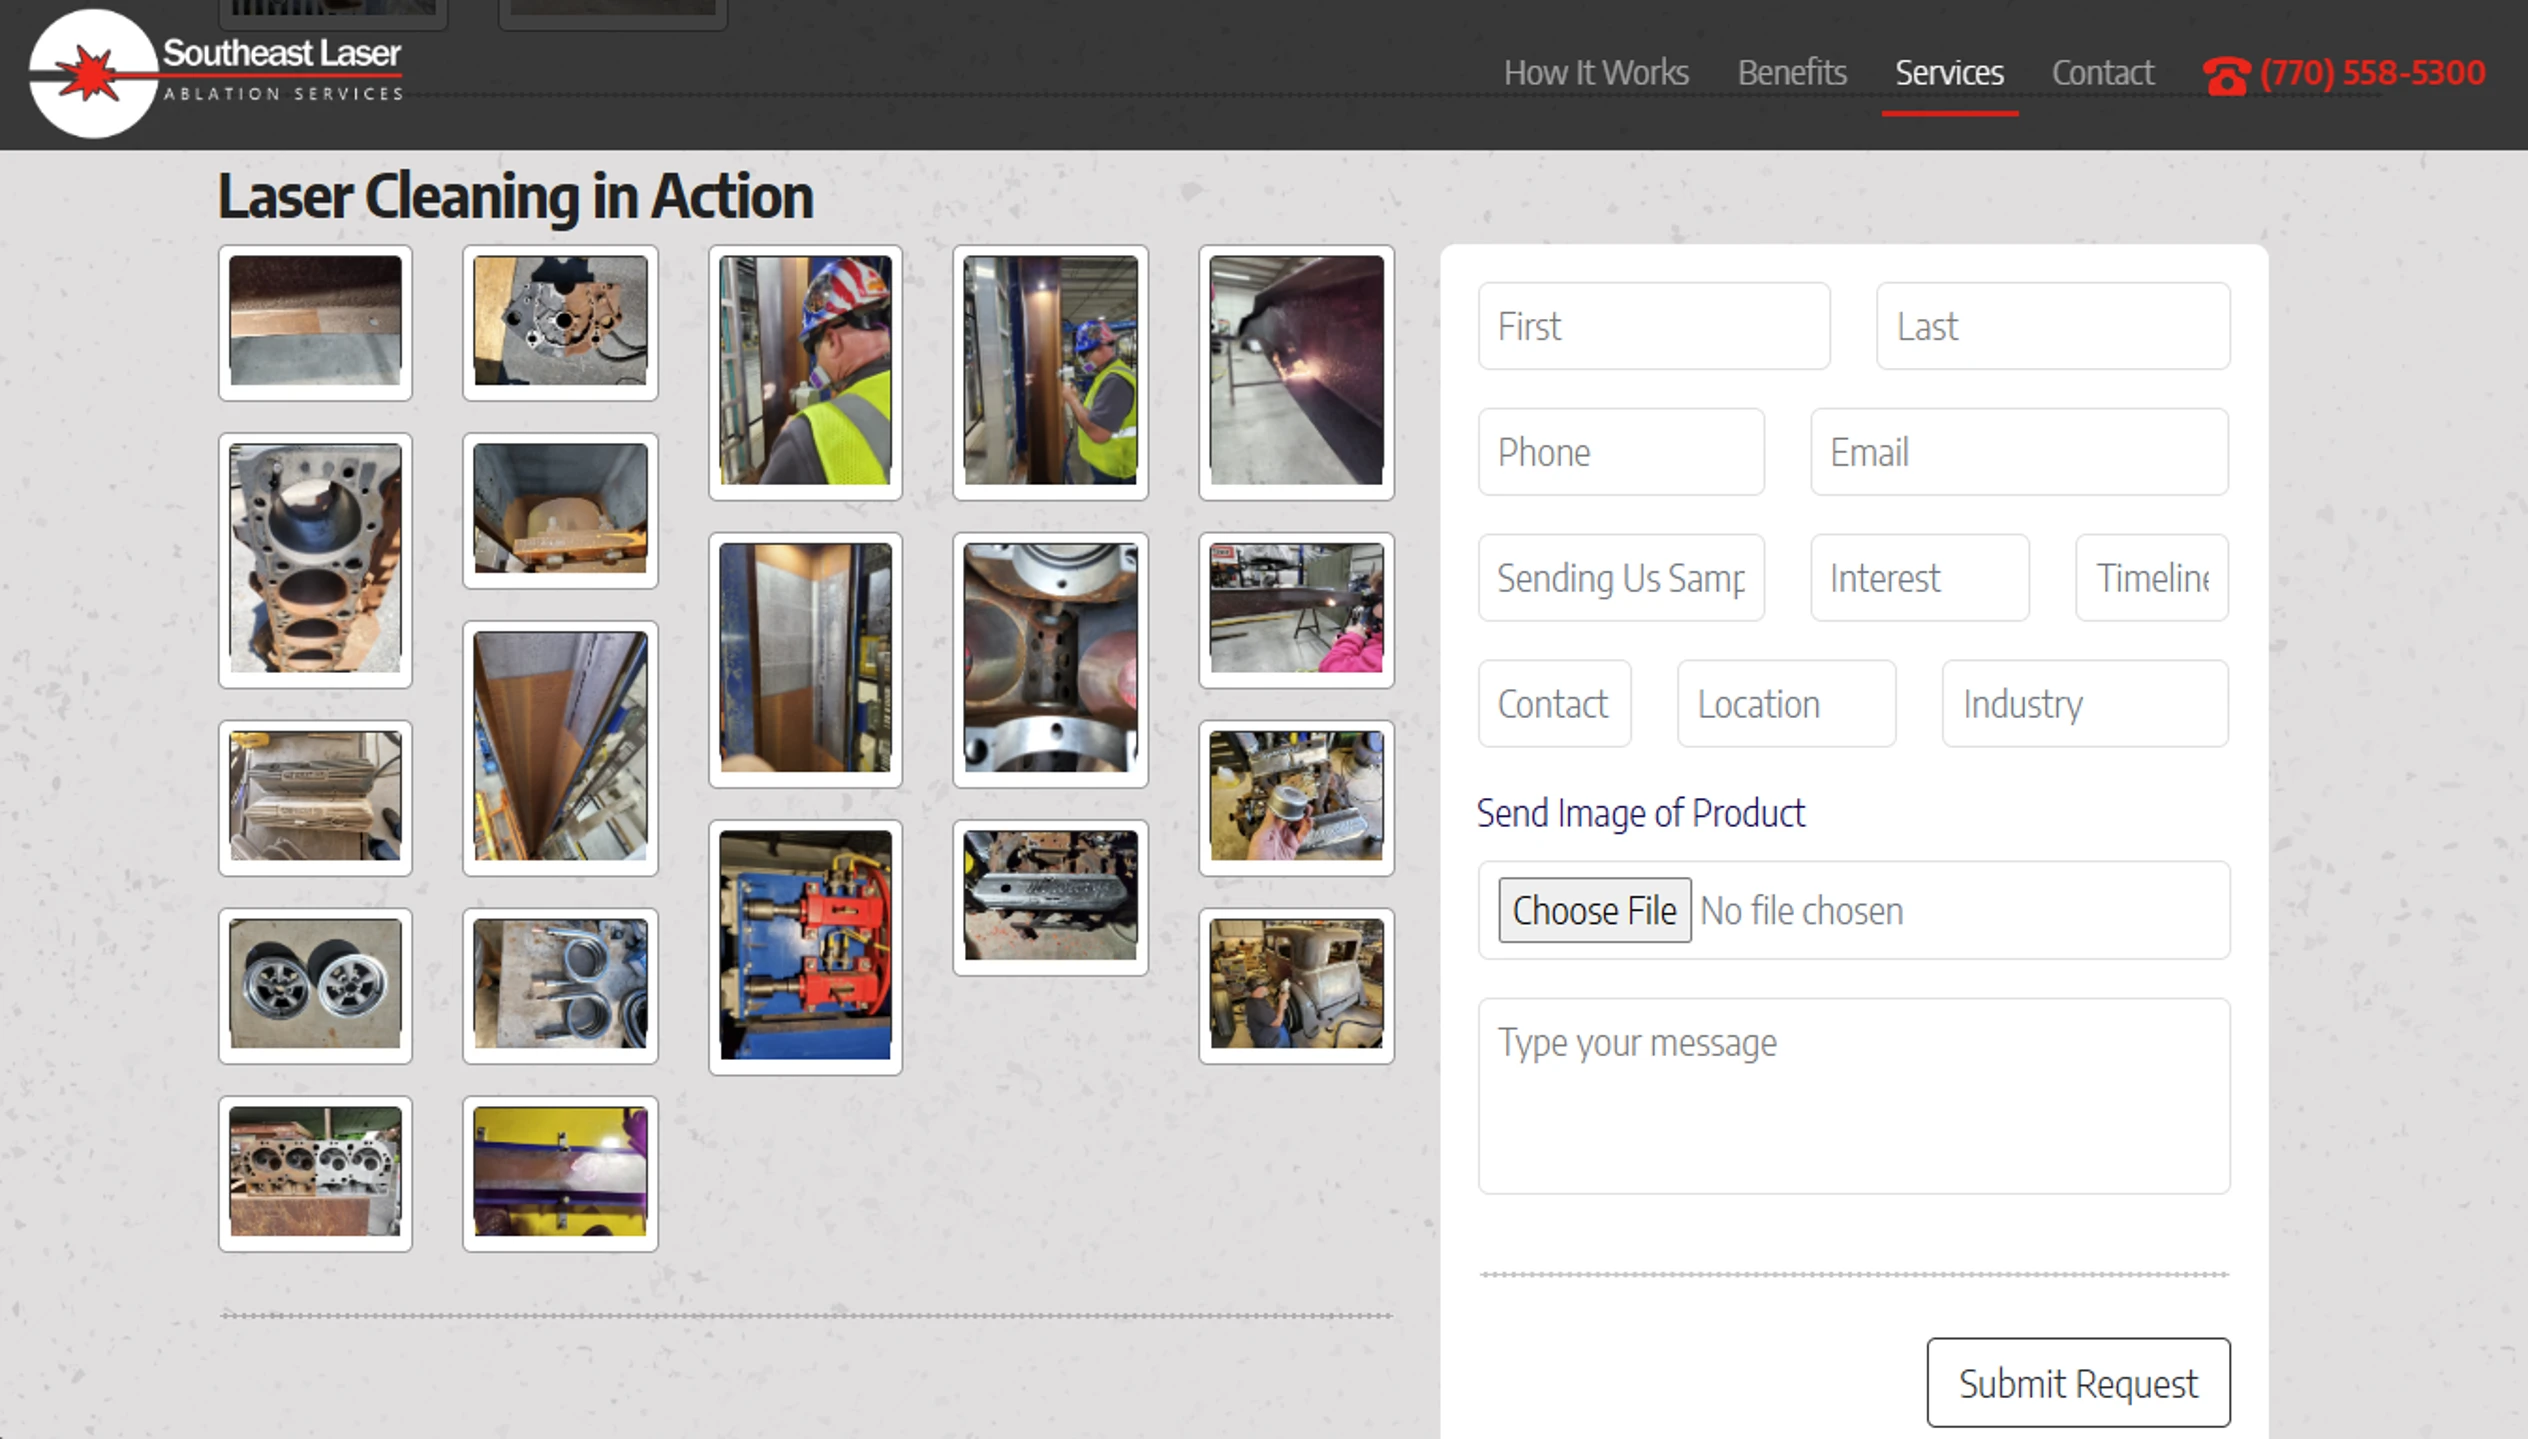
Task: Open the worker in flag hard hat thumbnail
Action: click(805, 372)
